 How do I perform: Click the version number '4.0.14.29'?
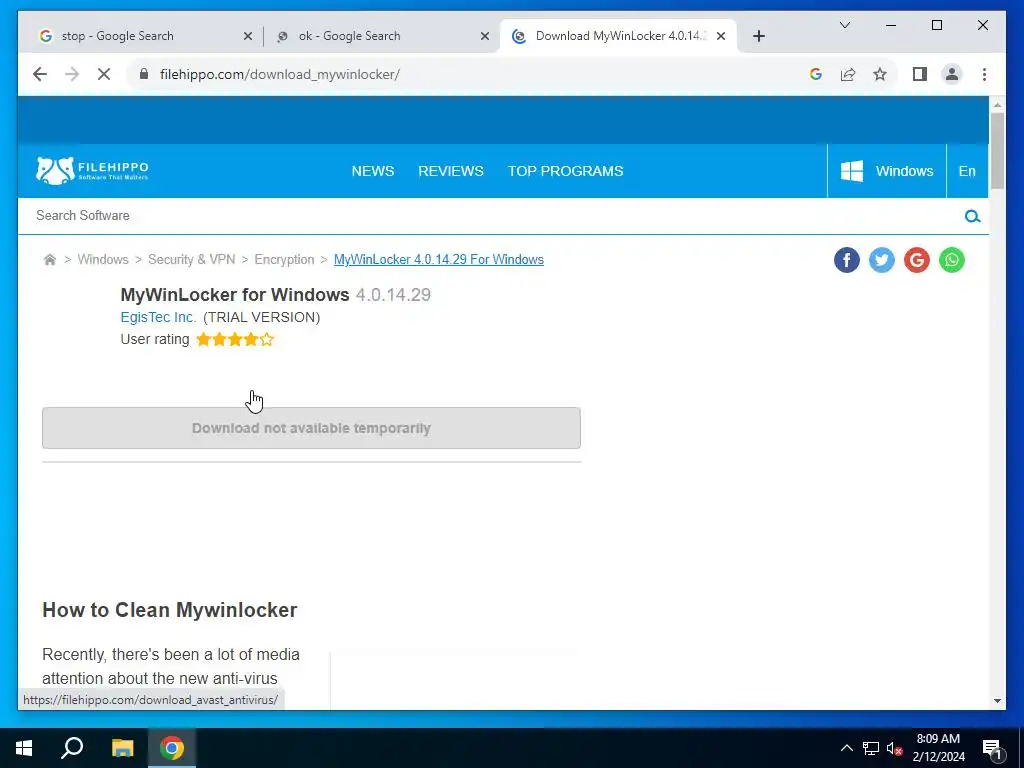click(x=393, y=295)
